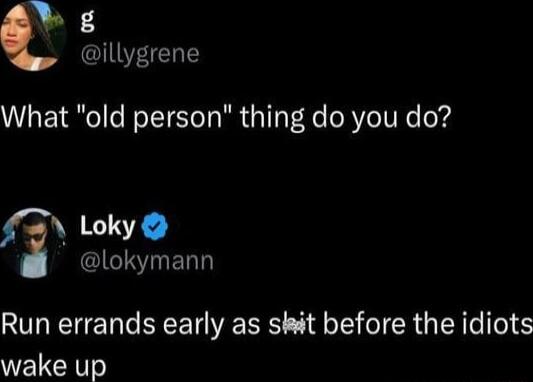
Task: Click the word errands in Loky's reply
Action: coord(107,324)
